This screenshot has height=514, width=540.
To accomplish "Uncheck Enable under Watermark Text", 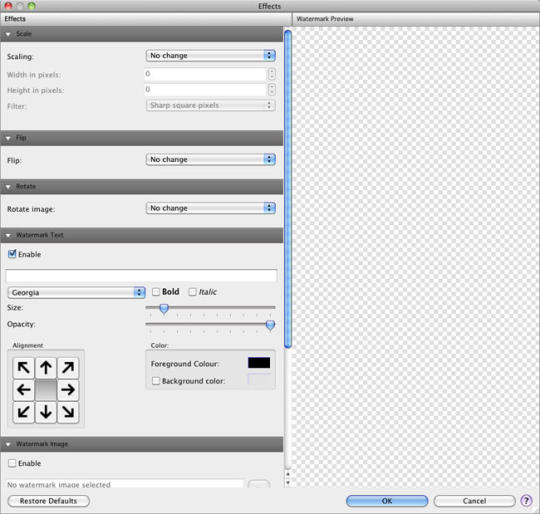I will click(12, 254).
